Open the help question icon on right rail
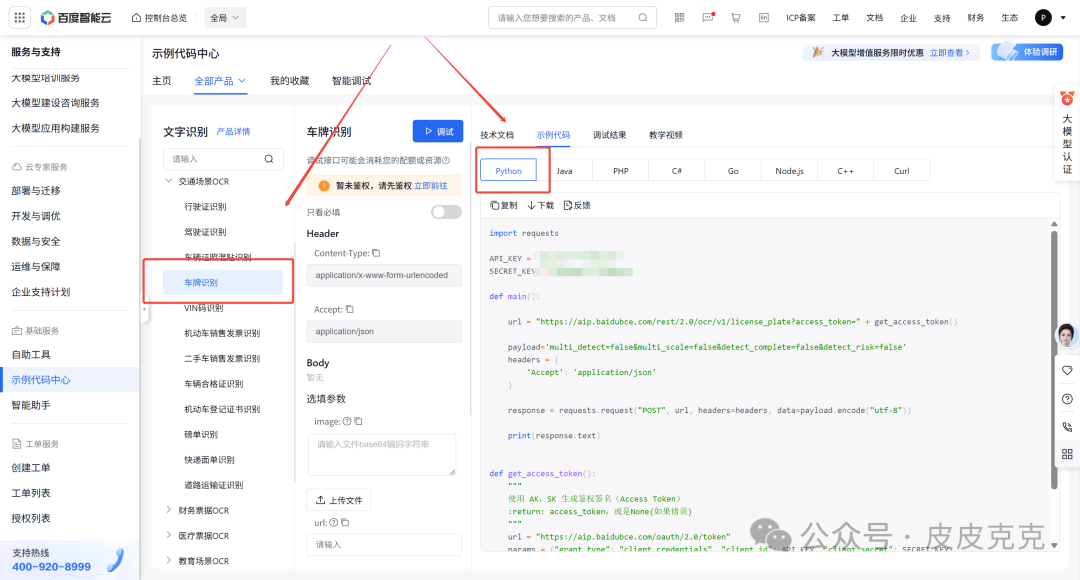Image resolution: width=1080 pixels, height=580 pixels. click(1067, 399)
